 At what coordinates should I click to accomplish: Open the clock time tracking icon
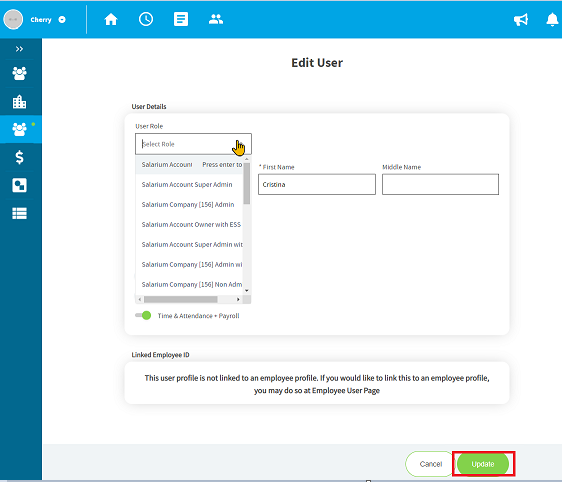pyautogui.click(x=146, y=19)
